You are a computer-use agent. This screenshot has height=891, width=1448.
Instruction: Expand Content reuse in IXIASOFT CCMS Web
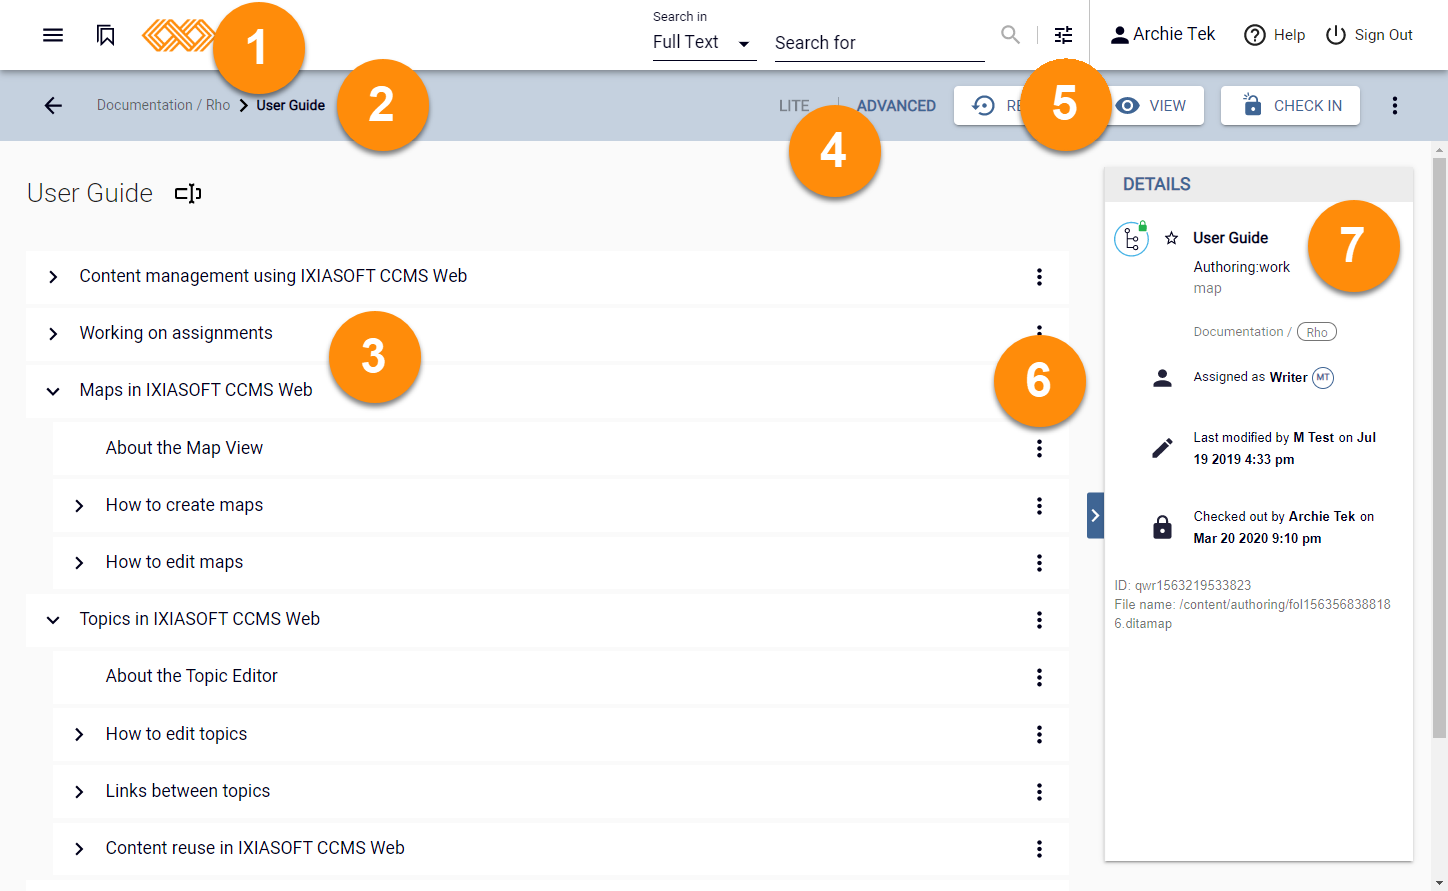(x=79, y=849)
